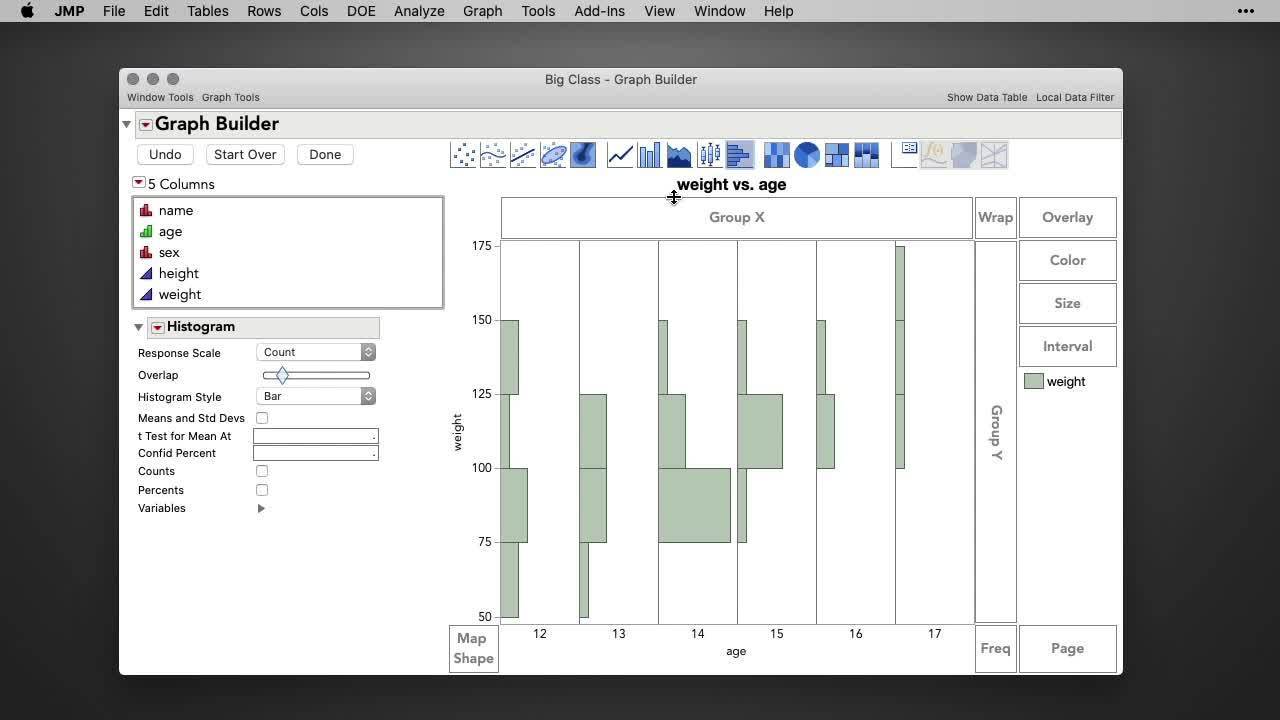Open the Graph menu

pos(482,11)
